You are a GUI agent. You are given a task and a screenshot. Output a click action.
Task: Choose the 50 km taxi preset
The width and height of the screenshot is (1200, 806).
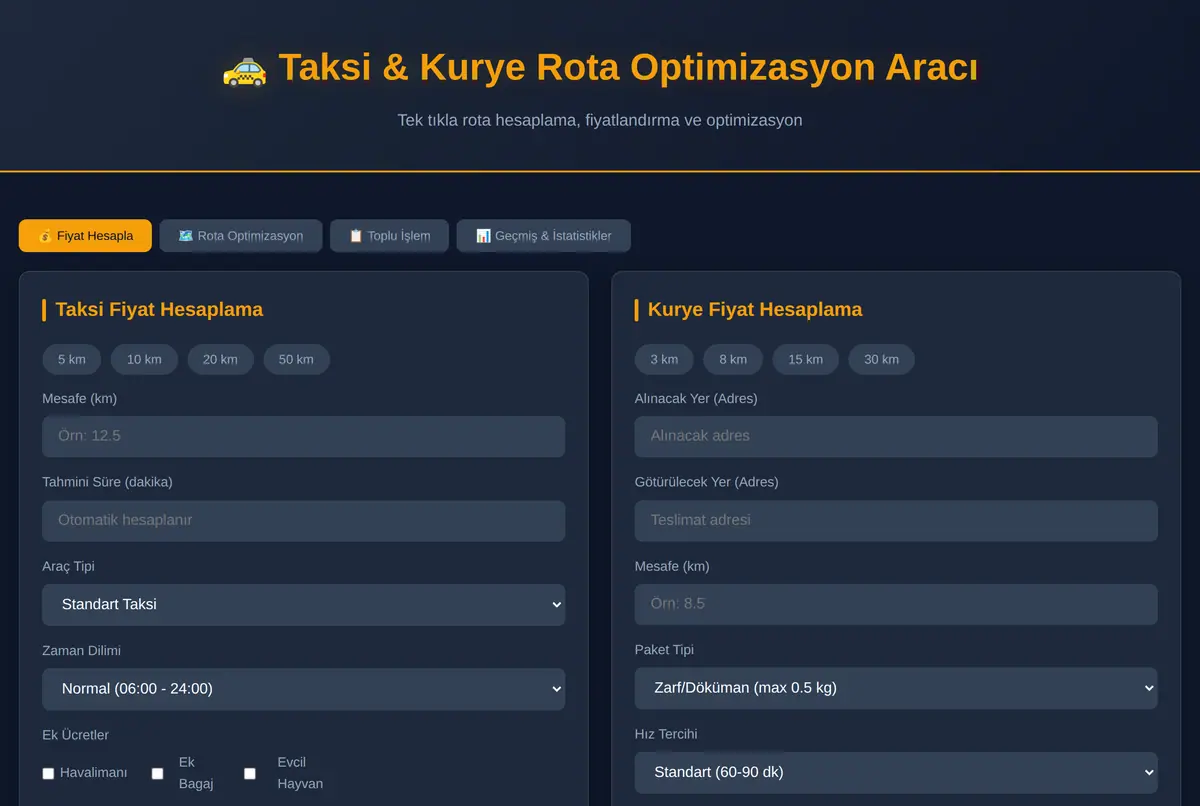tap(296, 359)
